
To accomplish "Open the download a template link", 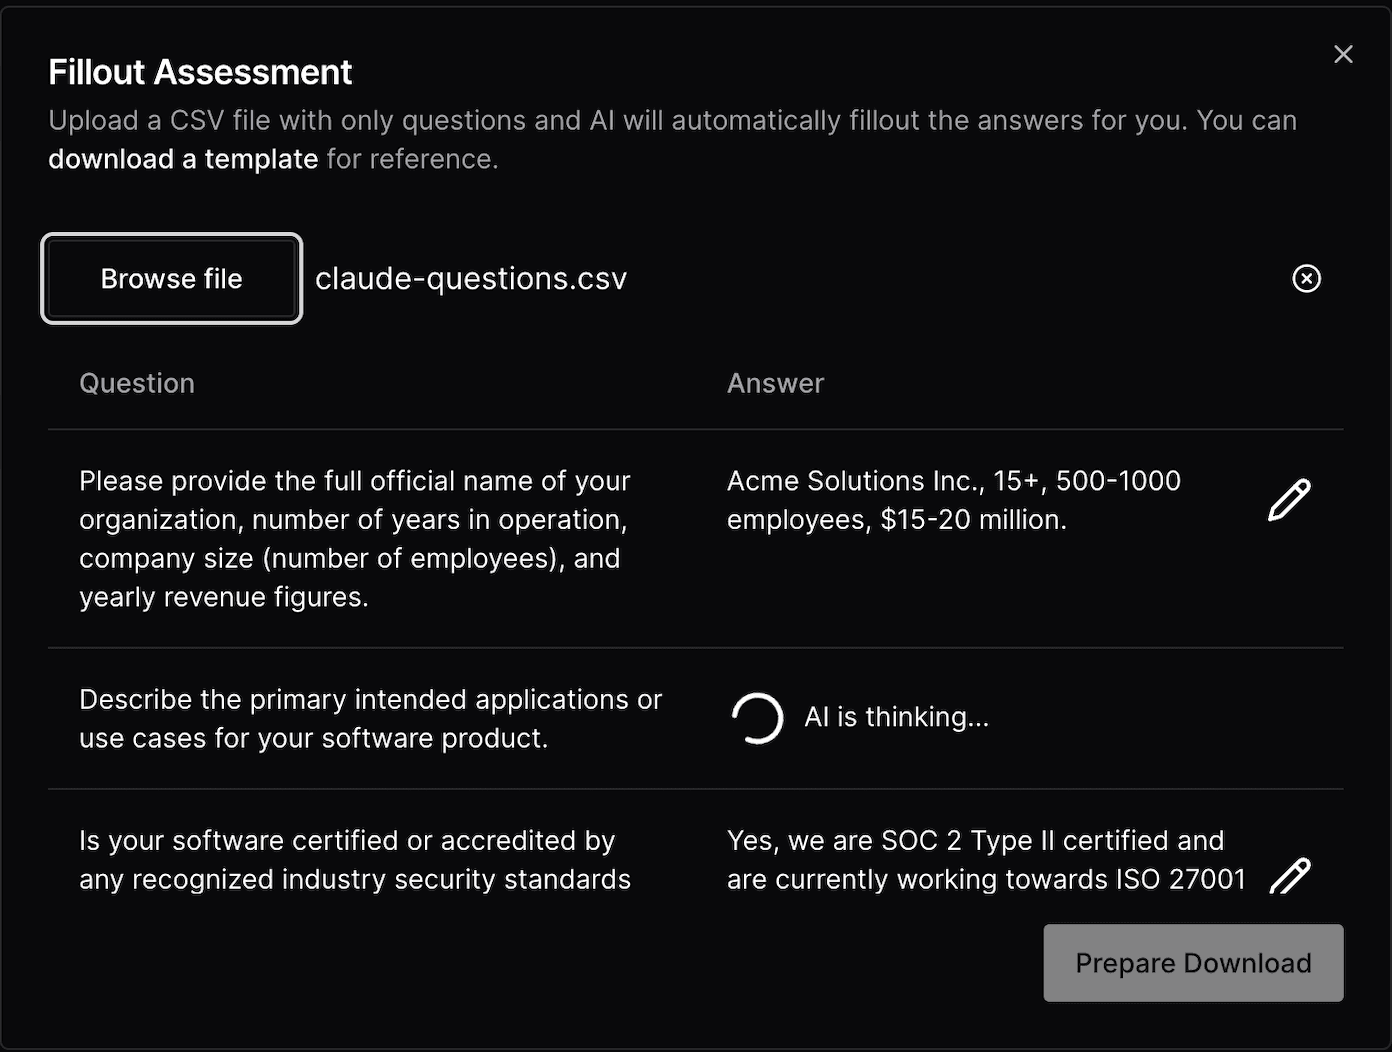I will pos(183,159).
